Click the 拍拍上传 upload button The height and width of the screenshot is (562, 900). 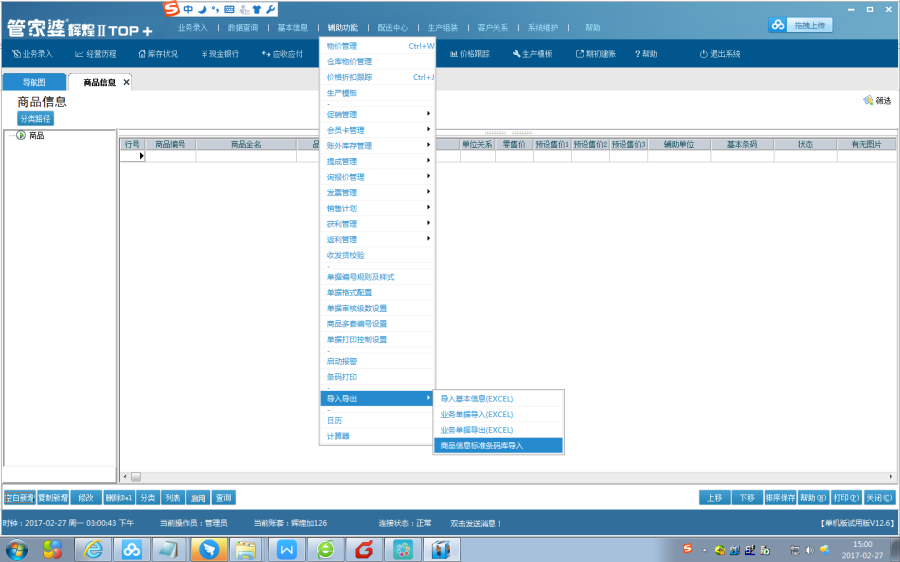(x=806, y=25)
